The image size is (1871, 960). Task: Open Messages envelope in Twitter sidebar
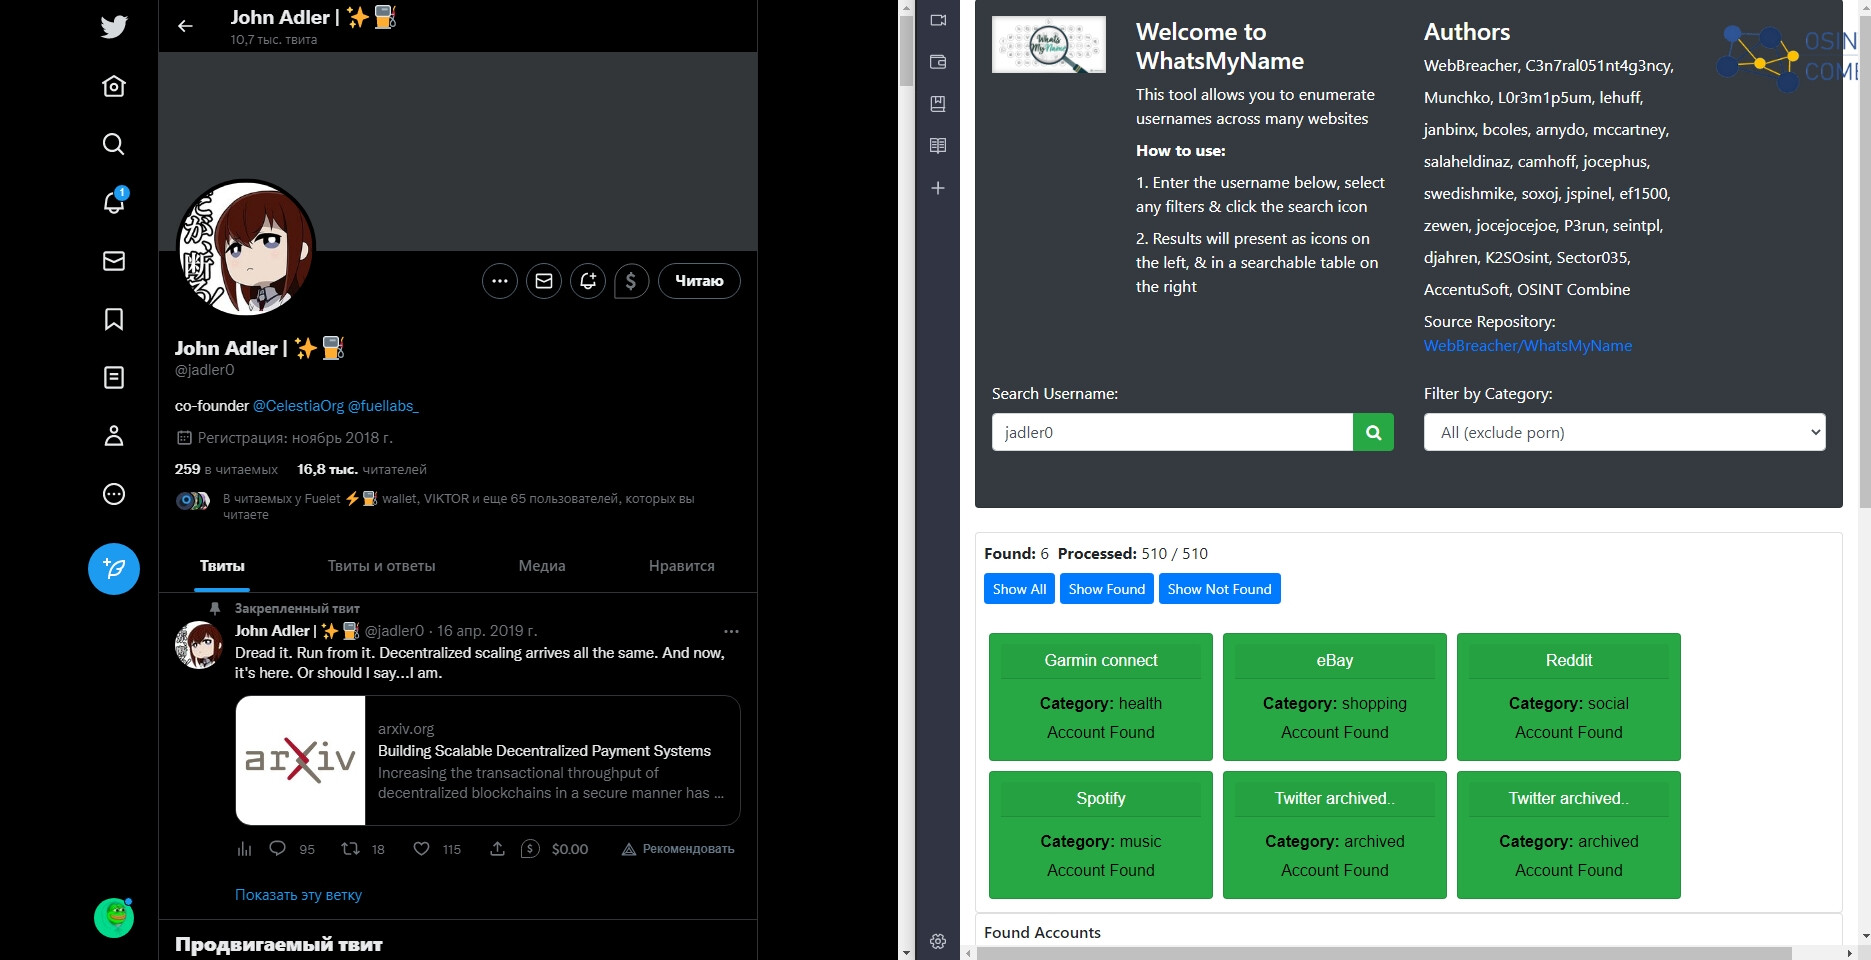(x=114, y=261)
